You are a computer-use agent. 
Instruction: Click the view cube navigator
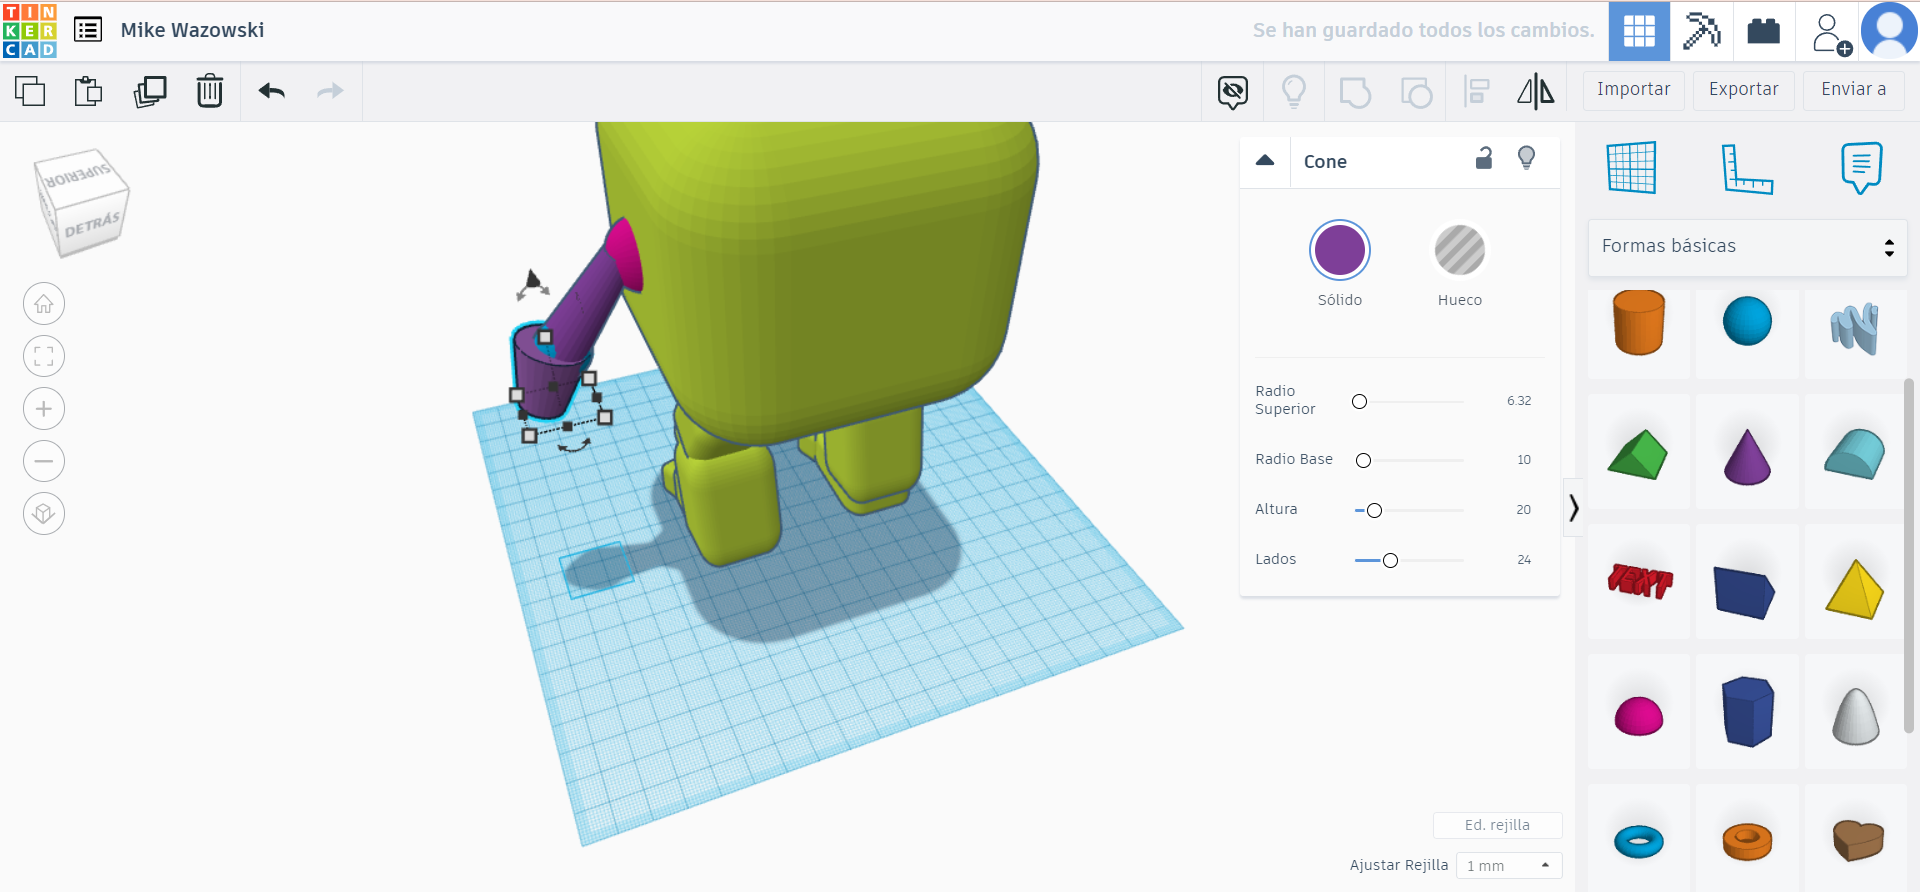point(81,203)
